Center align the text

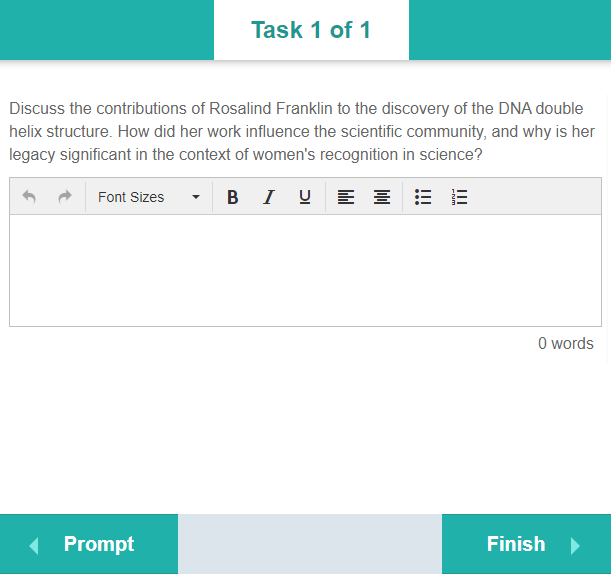click(382, 197)
